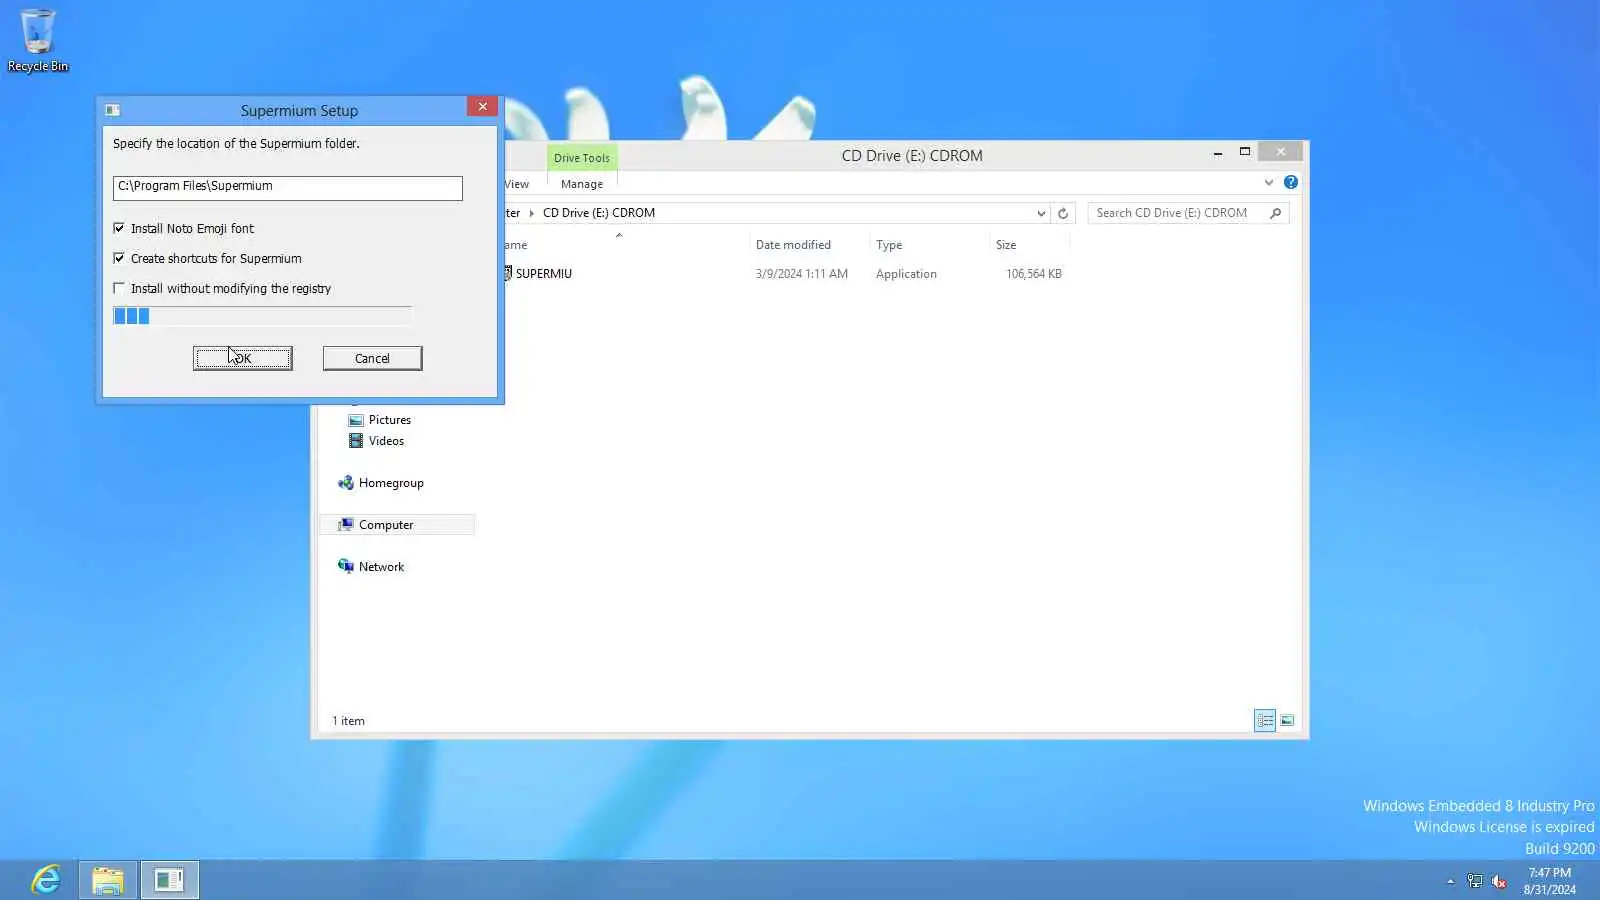1600x900 pixels.
Task: Click the Homegroup icon in navigation pane
Action: coord(346,483)
